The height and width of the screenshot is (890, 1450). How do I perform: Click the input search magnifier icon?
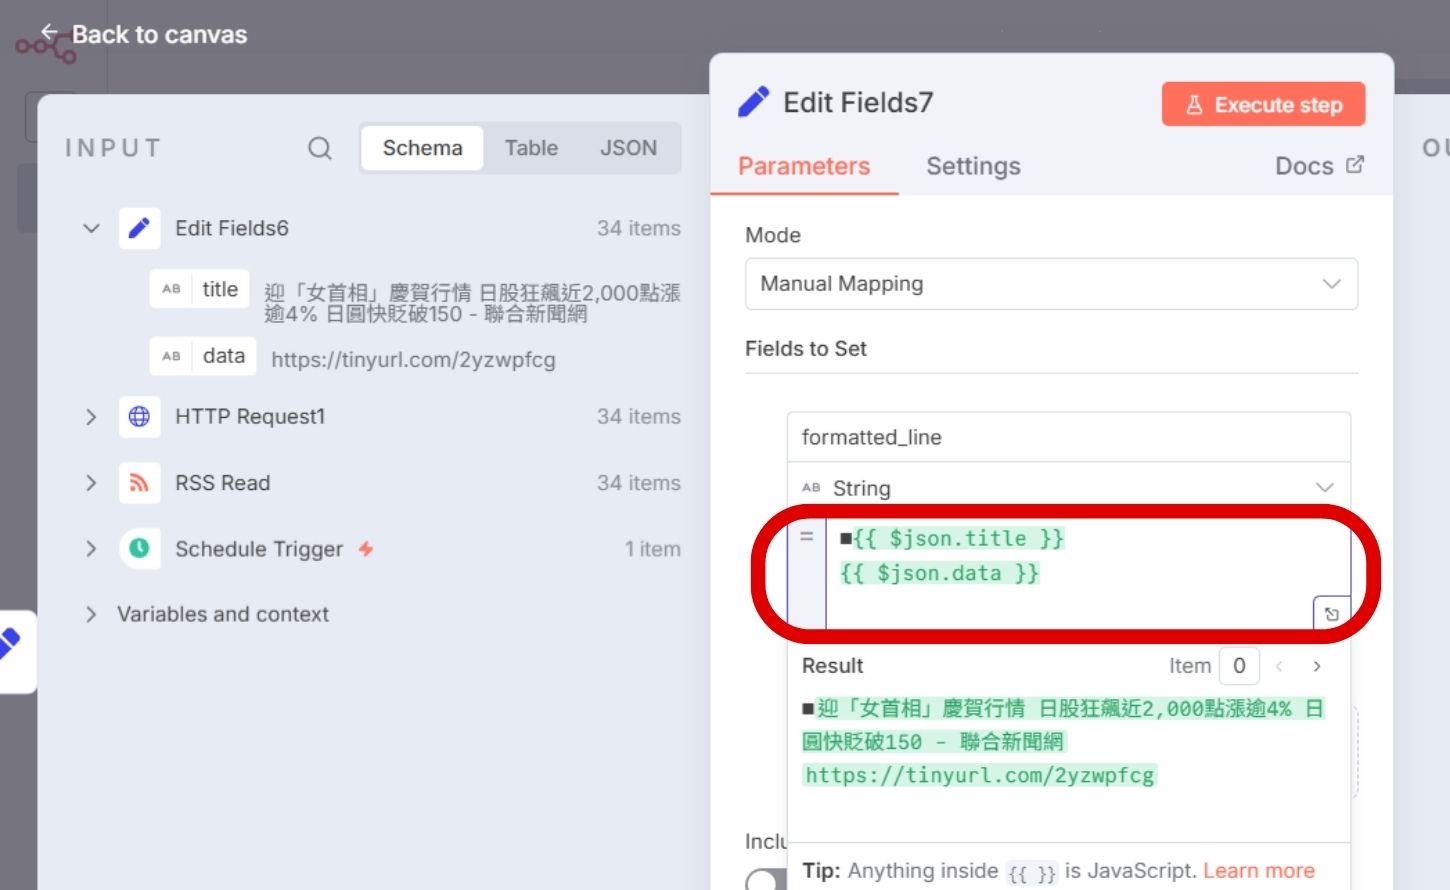click(320, 148)
